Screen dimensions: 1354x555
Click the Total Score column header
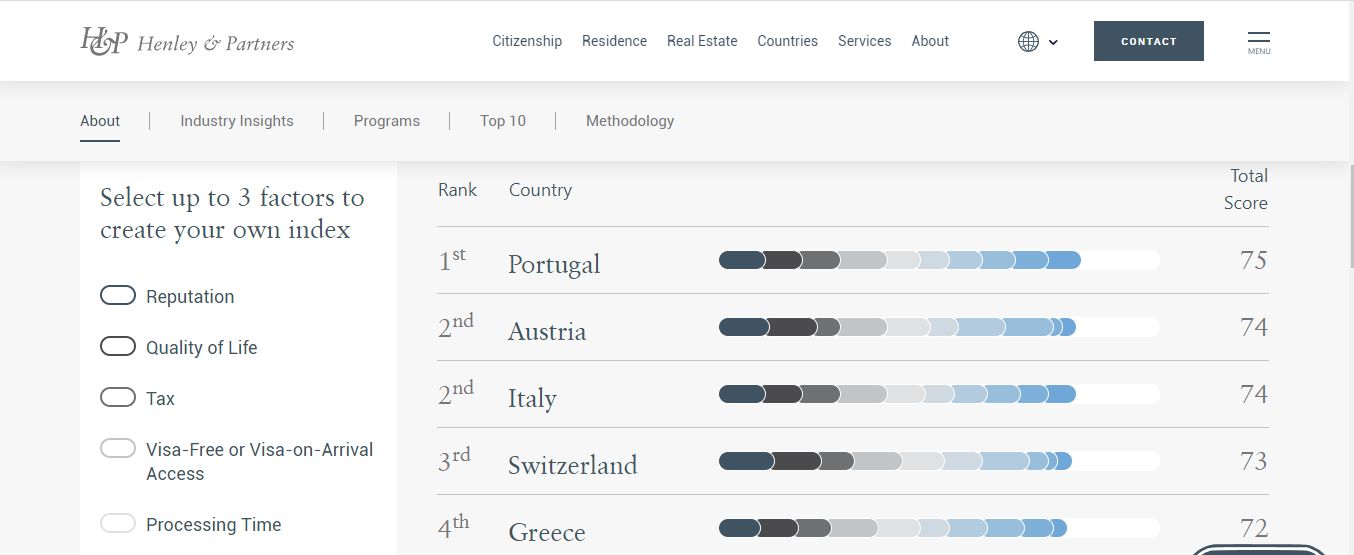click(x=1246, y=189)
